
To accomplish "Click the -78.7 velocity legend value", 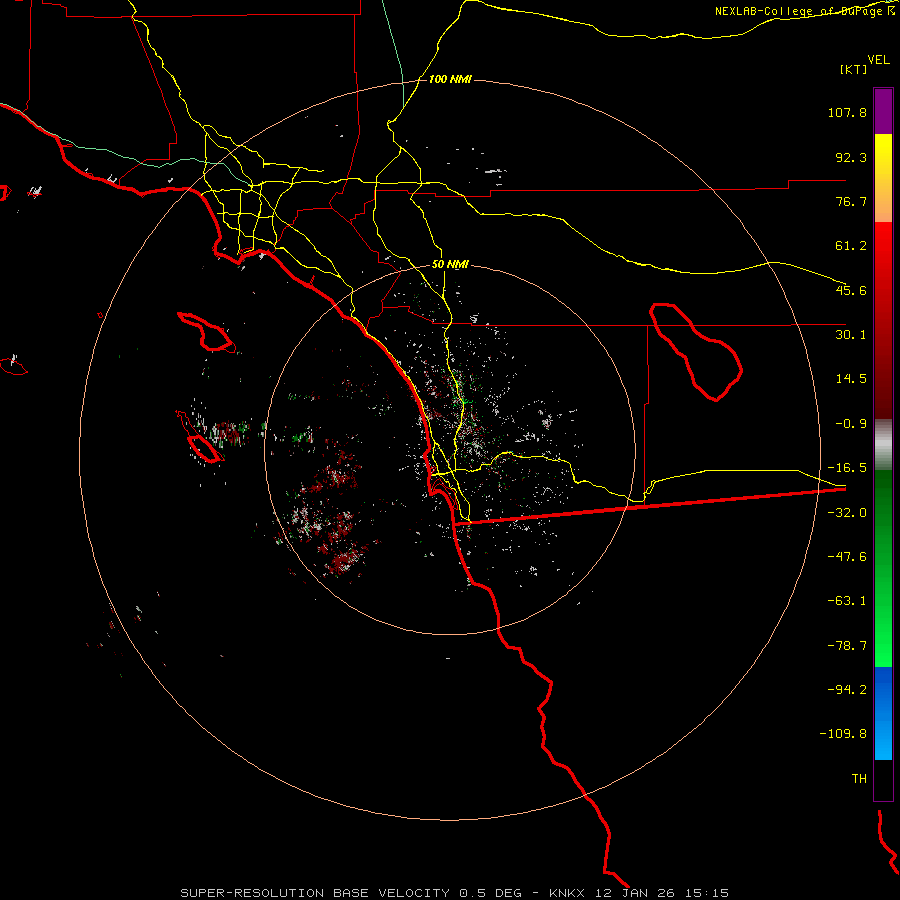I will pyautogui.click(x=847, y=646).
